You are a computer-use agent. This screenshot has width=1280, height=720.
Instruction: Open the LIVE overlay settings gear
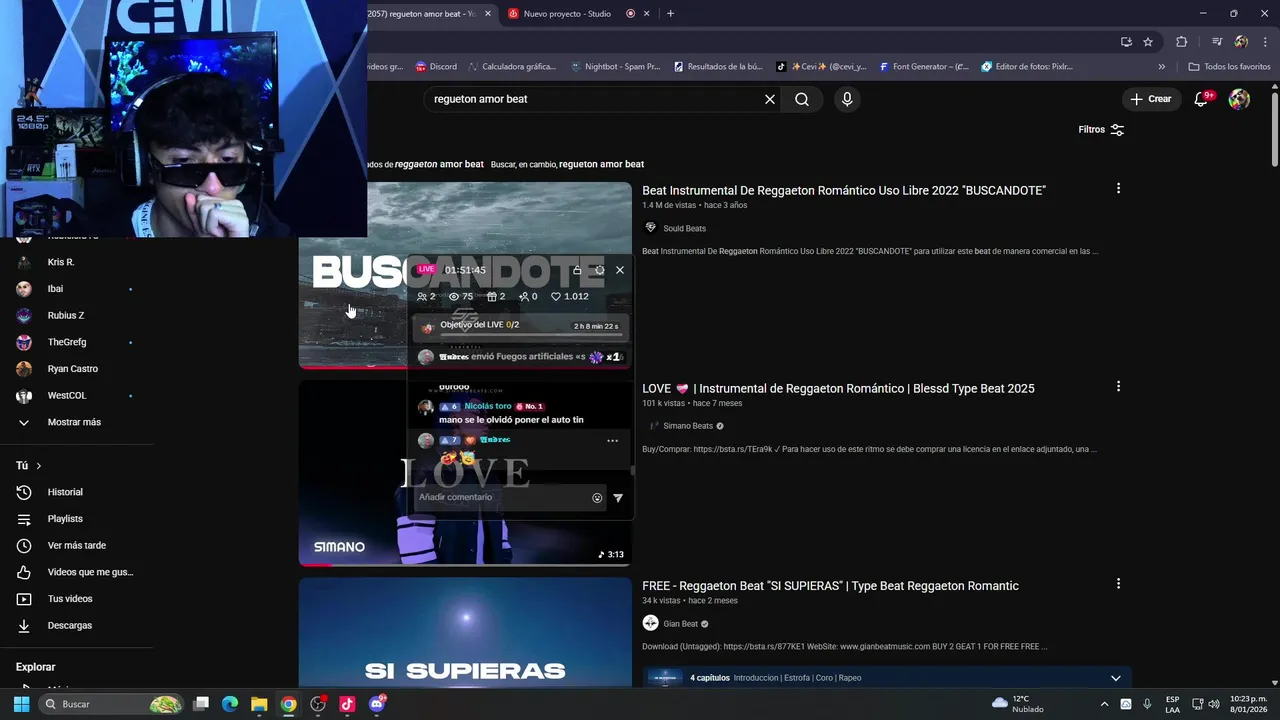coord(599,270)
